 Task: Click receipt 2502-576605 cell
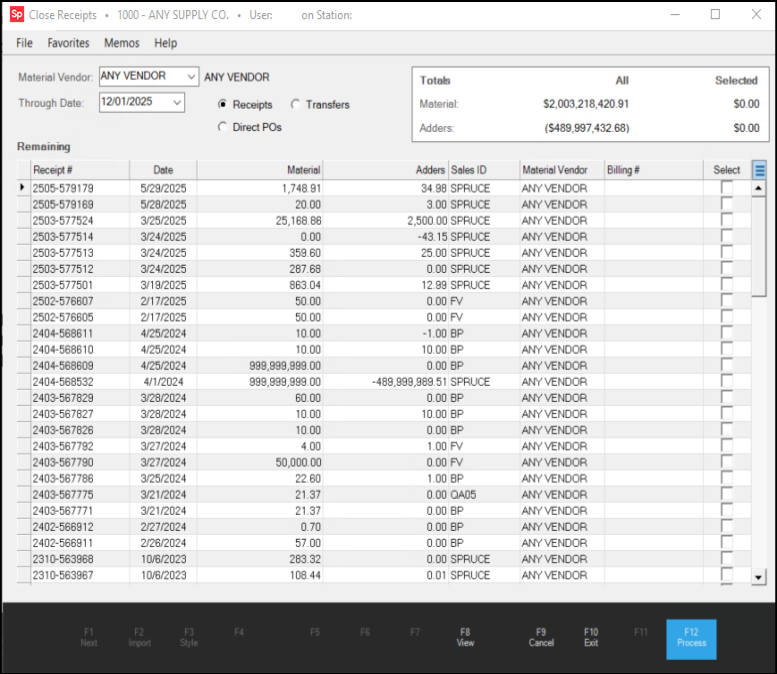[x=80, y=317]
